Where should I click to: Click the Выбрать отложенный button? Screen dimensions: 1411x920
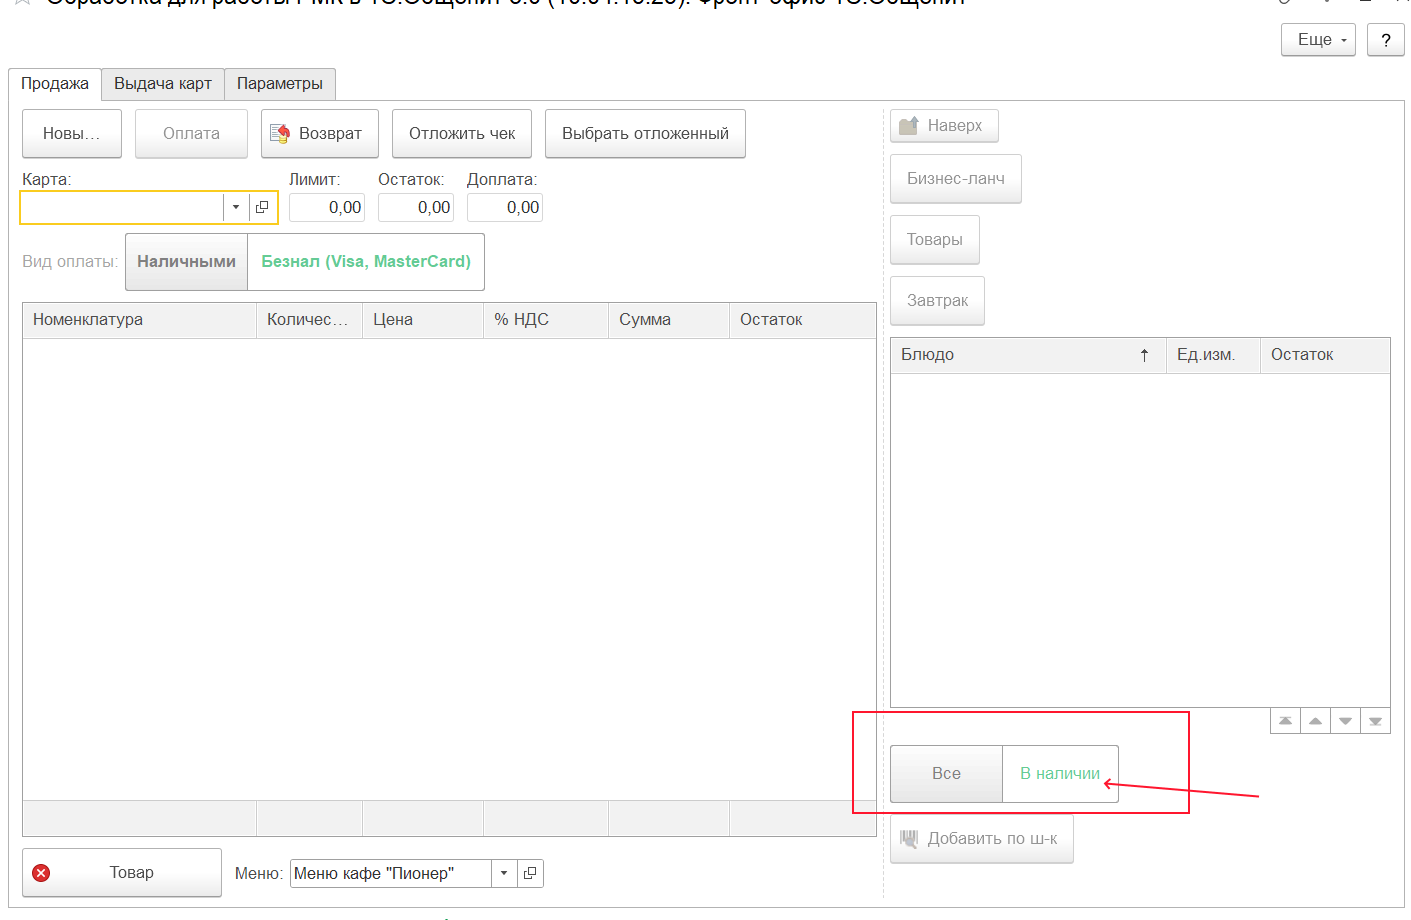pyautogui.click(x=645, y=134)
